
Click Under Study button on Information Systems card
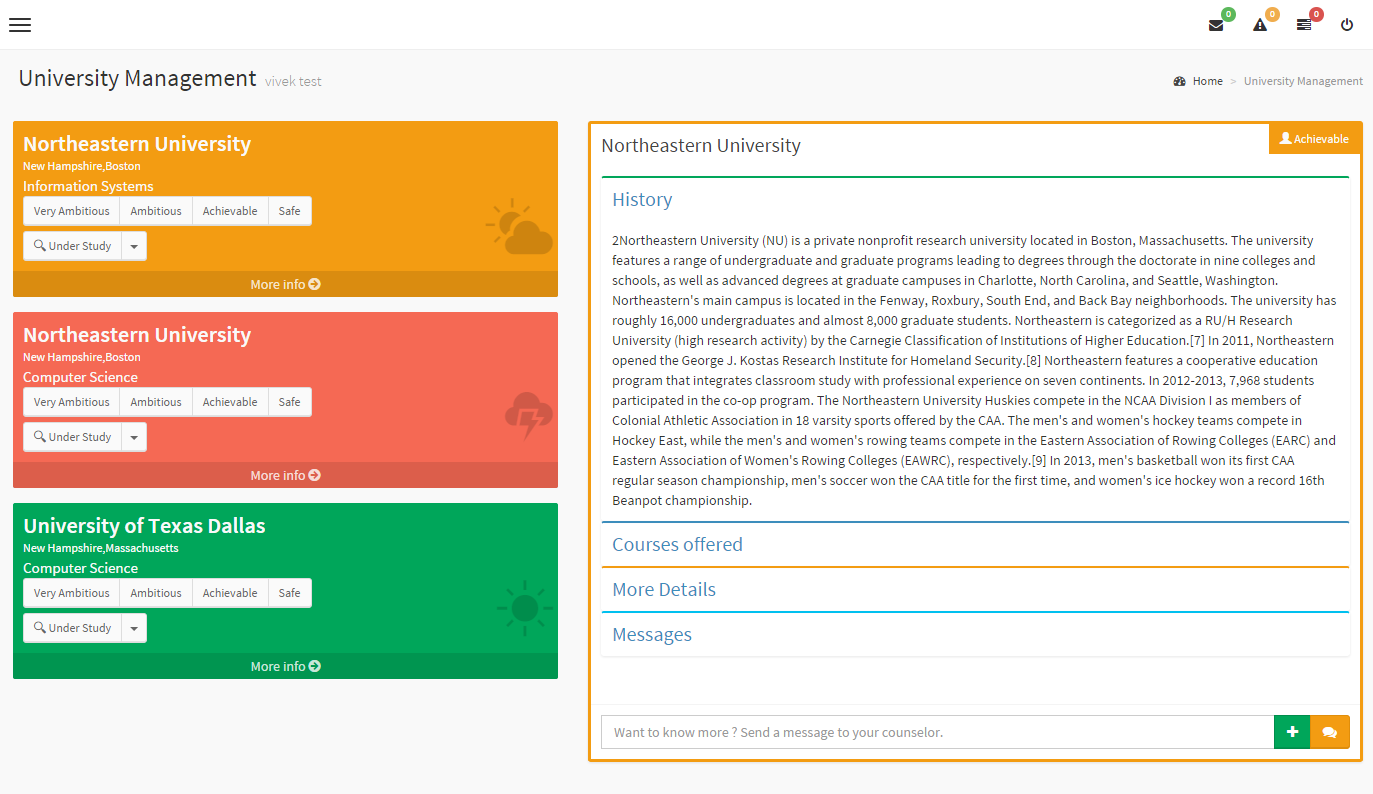tap(73, 246)
